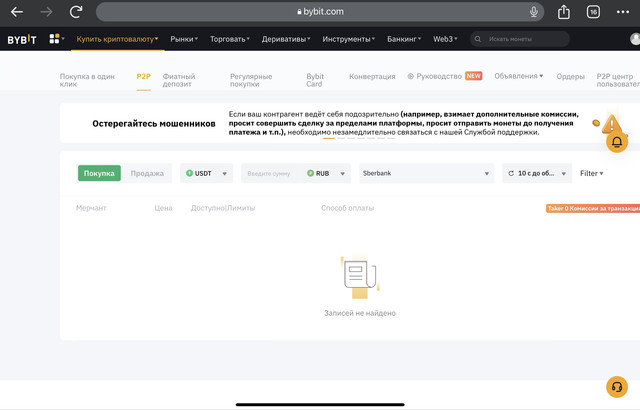Open the browser share icon
The width and height of the screenshot is (640, 410).
[564, 11]
